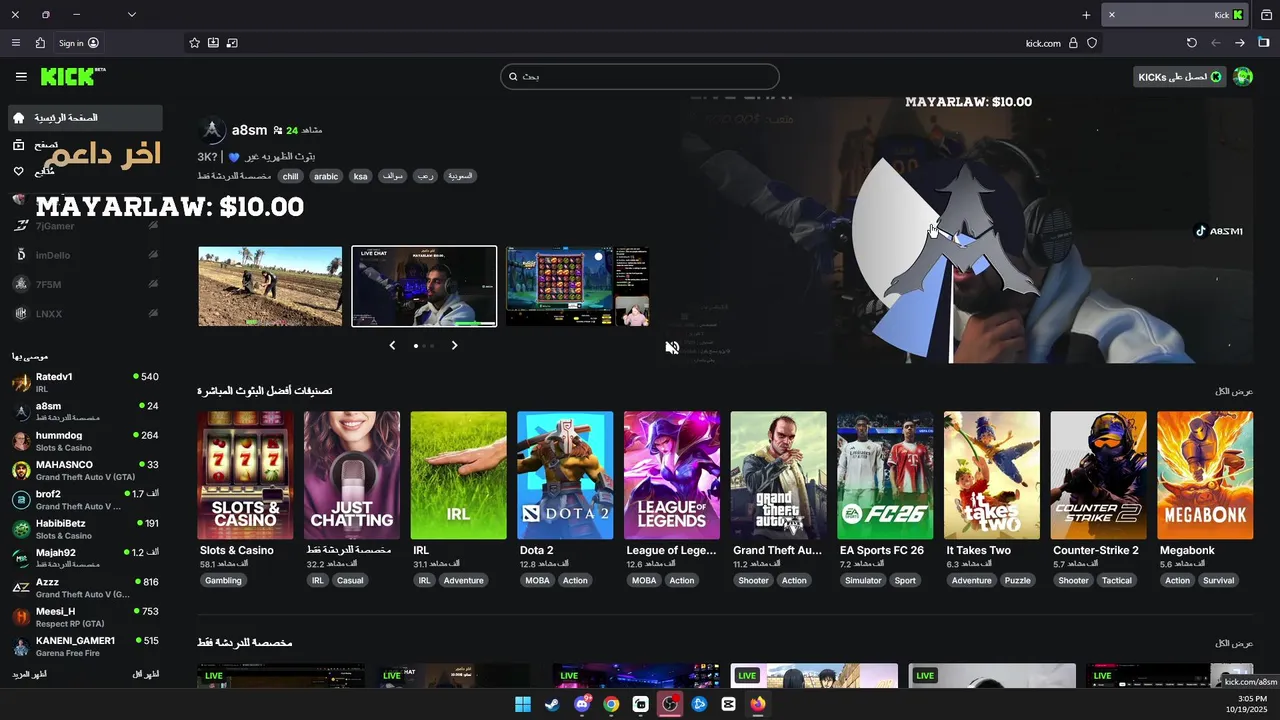This screenshot has width=1280, height=720.
Task: Close the Kick browser tab
Action: 1111,15
